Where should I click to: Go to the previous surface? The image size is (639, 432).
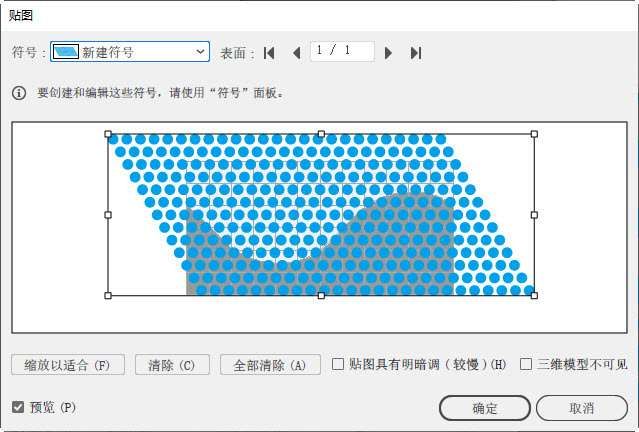click(x=296, y=53)
